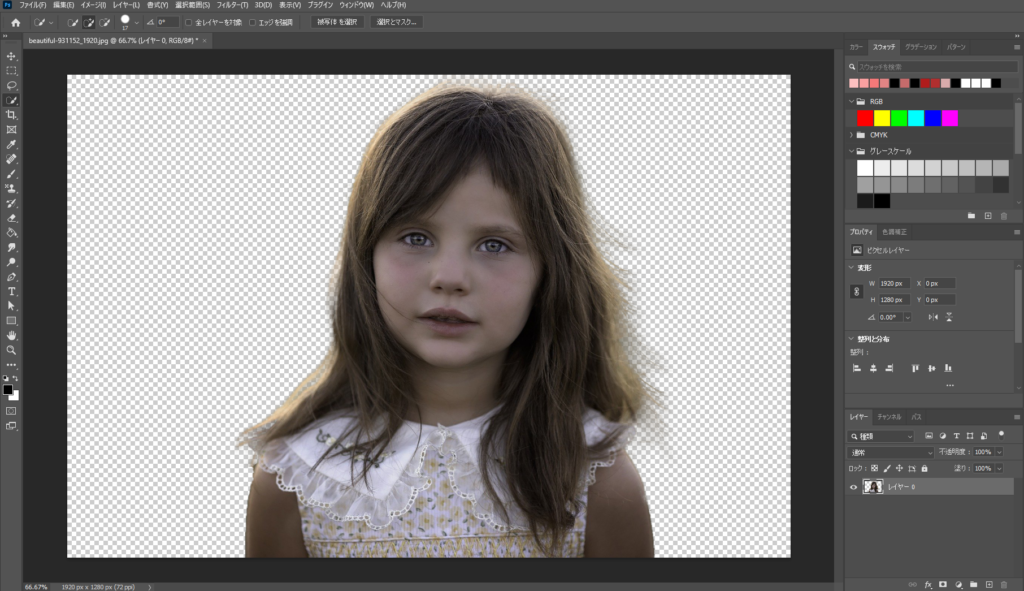The image size is (1024, 591).
Task: Hide the レイヤー 0 layer visibility
Action: (852, 488)
